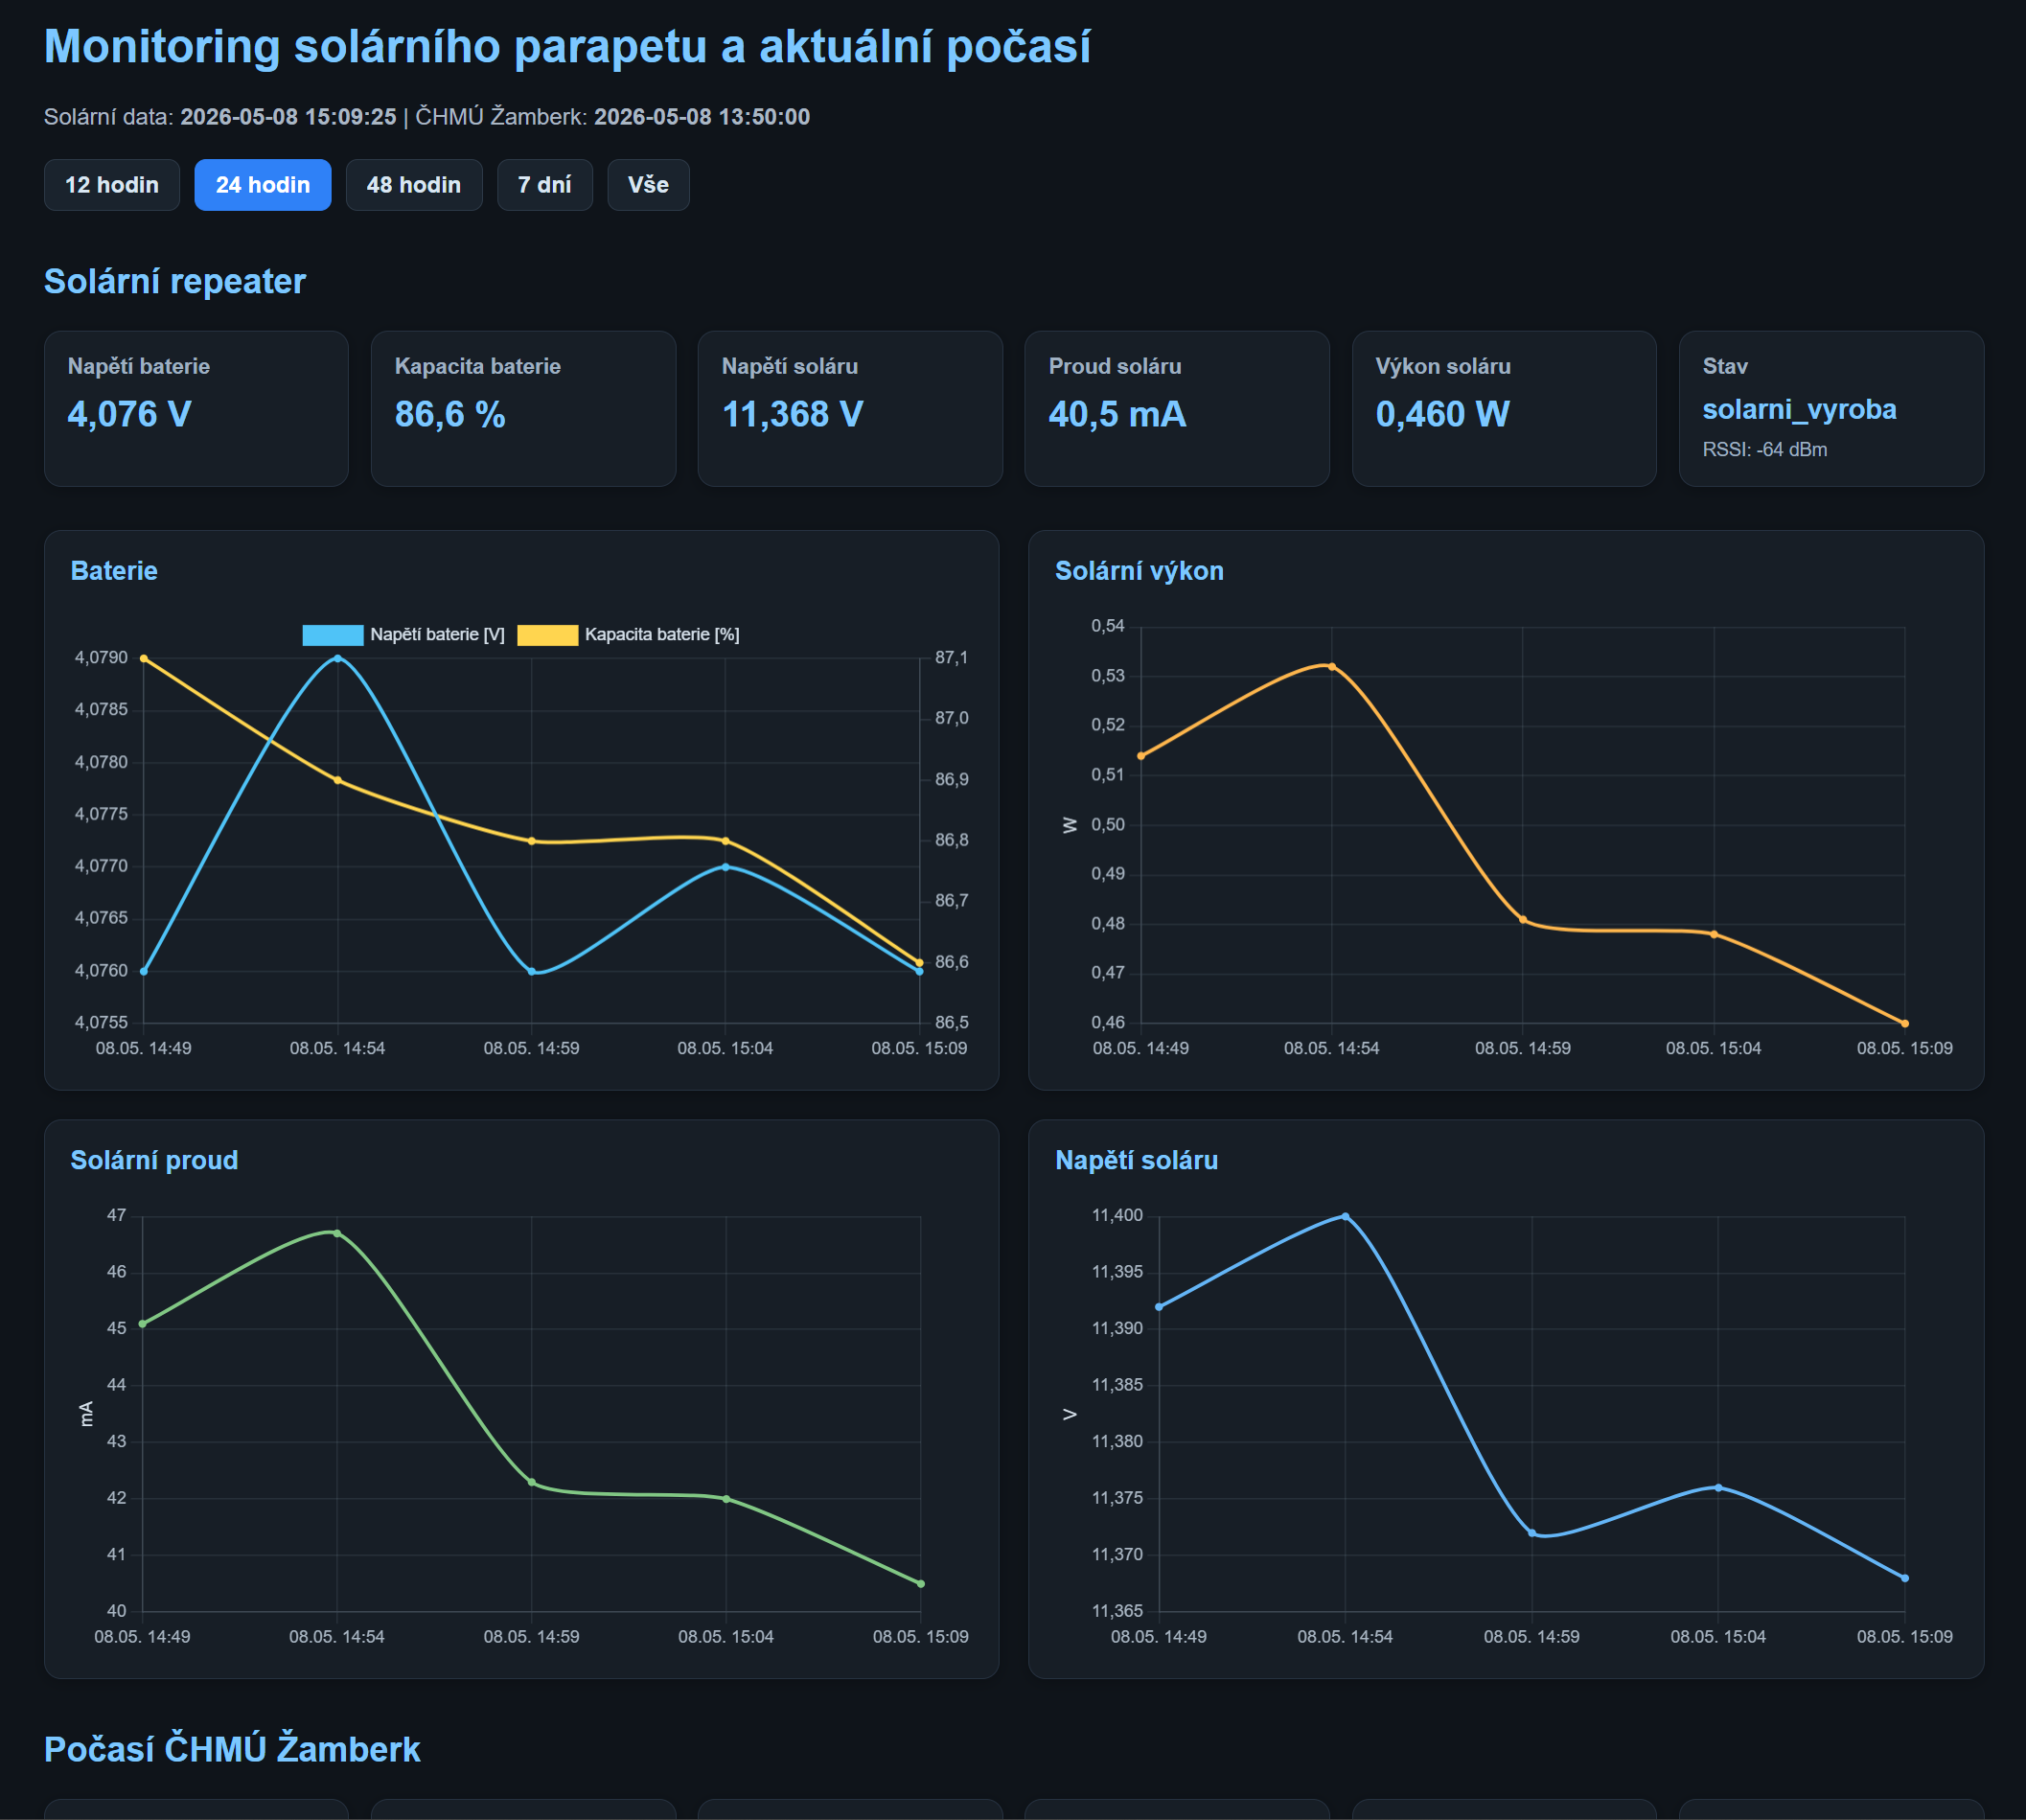2026x1820 pixels.
Task: Hide Napětí baterie [V] series label
Action: (438, 635)
